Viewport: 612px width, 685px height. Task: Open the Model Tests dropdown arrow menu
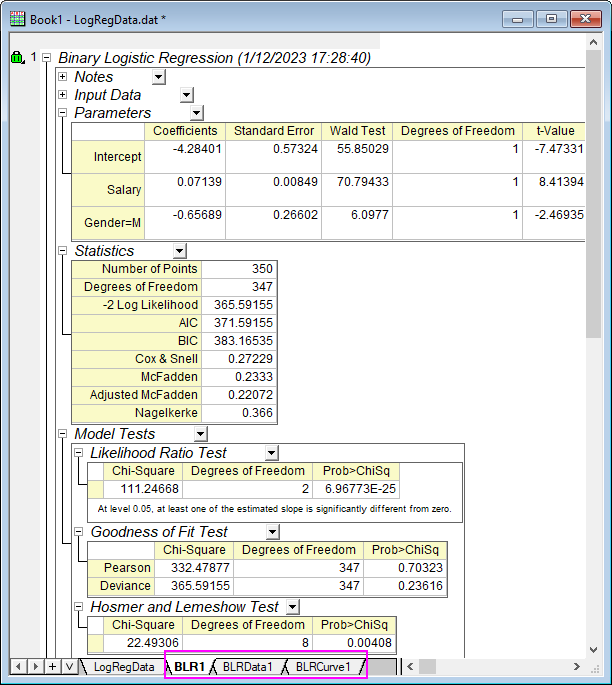[x=201, y=434]
